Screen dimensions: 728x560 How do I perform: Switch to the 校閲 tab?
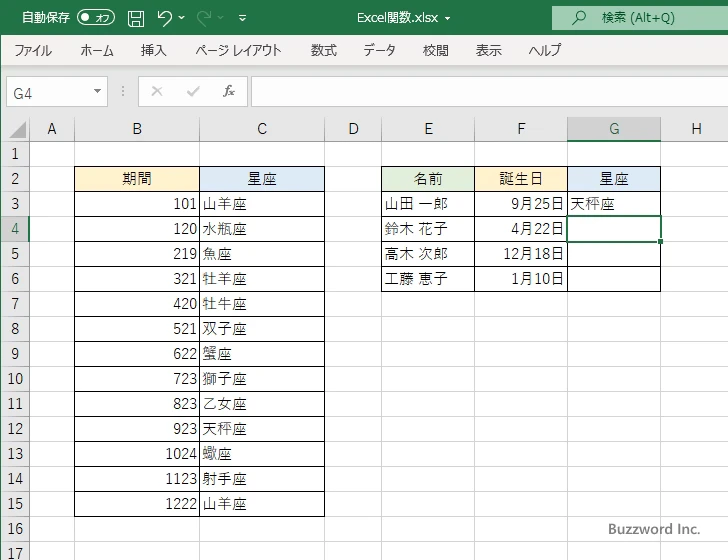pyautogui.click(x=436, y=50)
